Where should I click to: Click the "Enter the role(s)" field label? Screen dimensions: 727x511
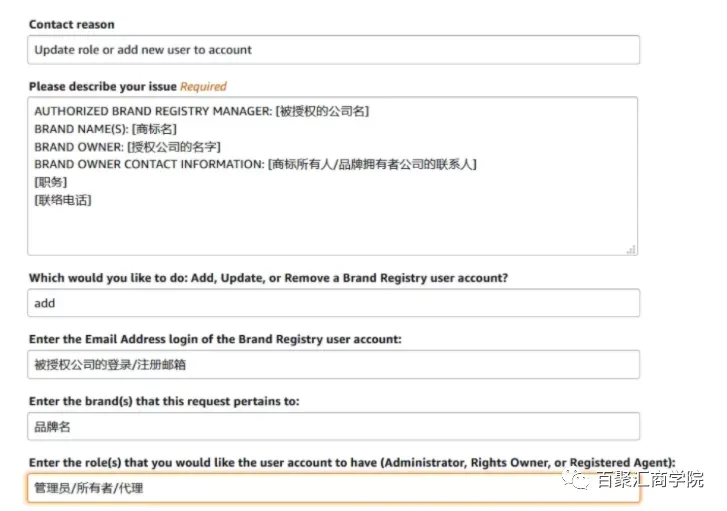352,462
